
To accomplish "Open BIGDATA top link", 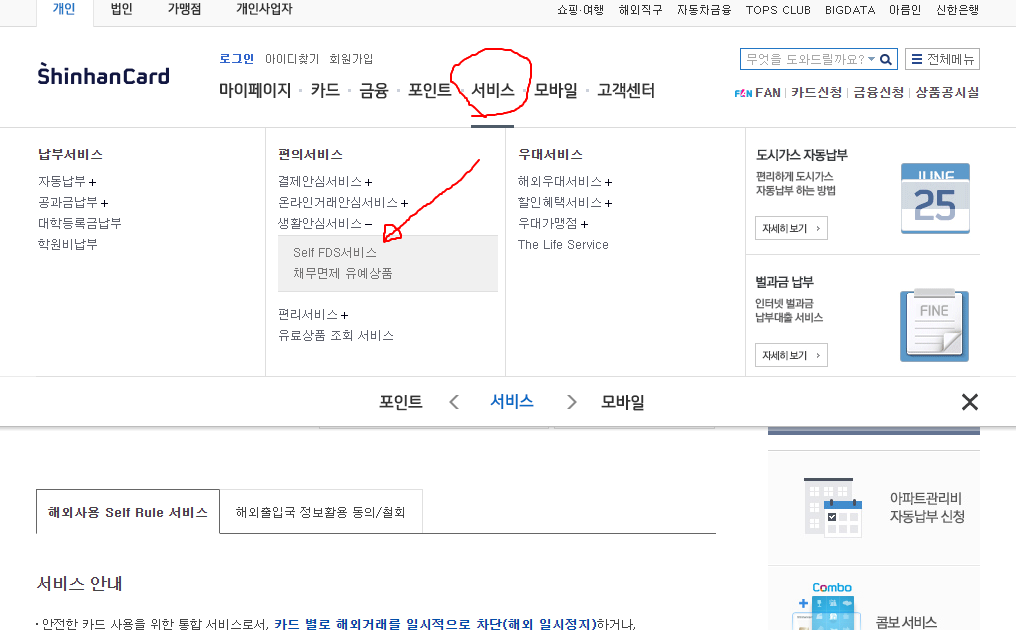I will pyautogui.click(x=850, y=10).
